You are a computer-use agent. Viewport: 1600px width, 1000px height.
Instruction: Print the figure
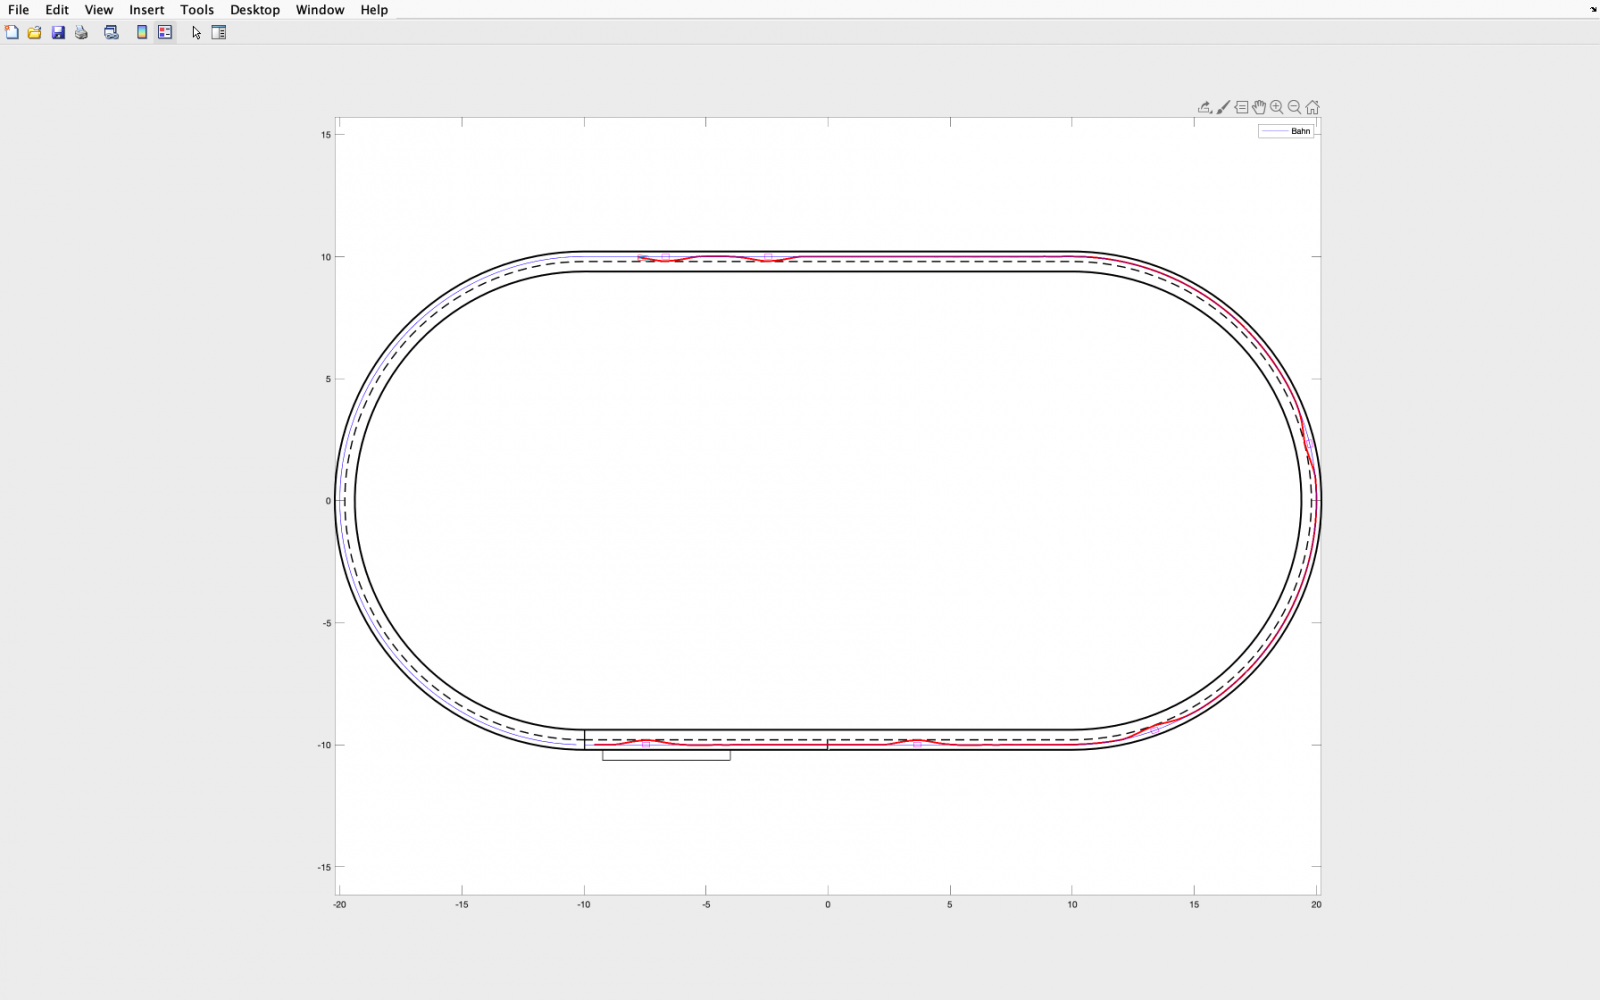click(x=82, y=33)
